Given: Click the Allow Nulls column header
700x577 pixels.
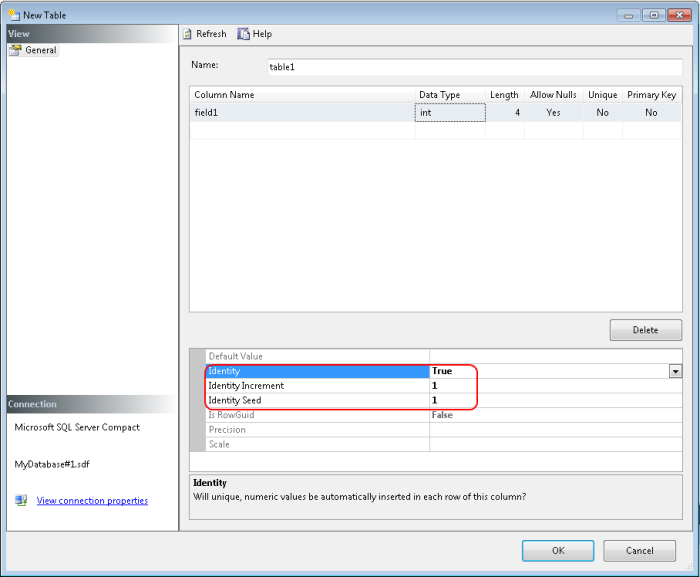Looking at the screenshot, I should [x=554, y=95].
